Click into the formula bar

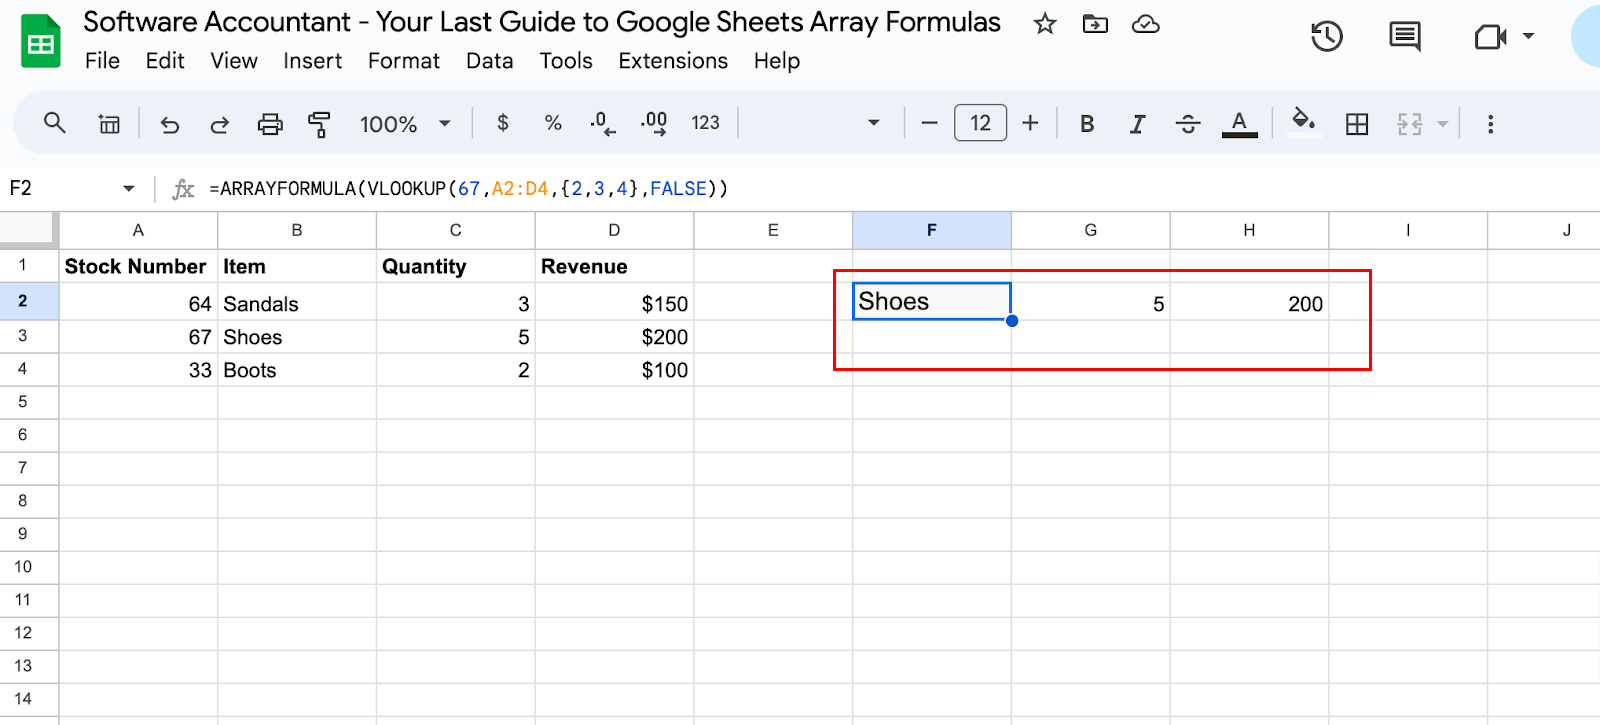(900, 188)
